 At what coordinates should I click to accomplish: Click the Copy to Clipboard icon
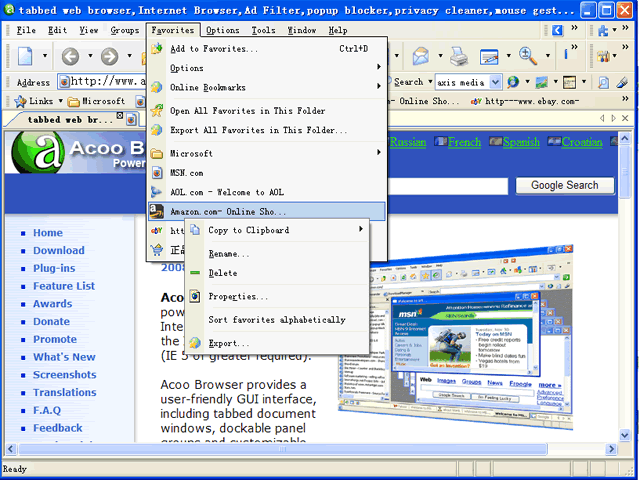(195, 230)
